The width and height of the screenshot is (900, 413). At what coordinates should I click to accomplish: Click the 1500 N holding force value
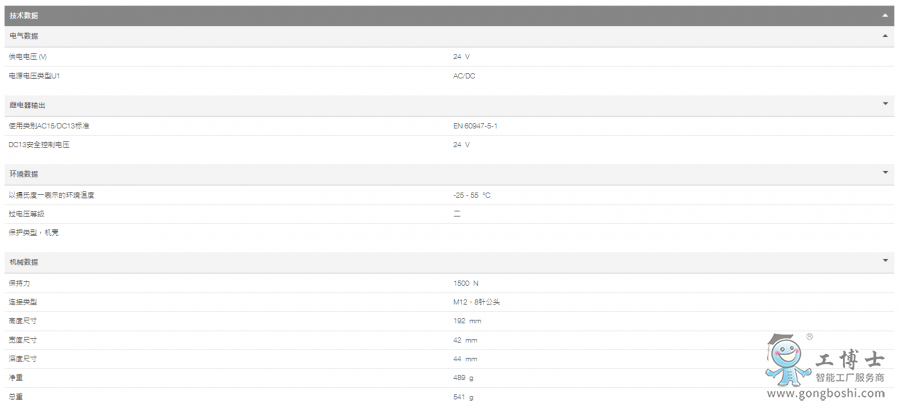point(465,283)
